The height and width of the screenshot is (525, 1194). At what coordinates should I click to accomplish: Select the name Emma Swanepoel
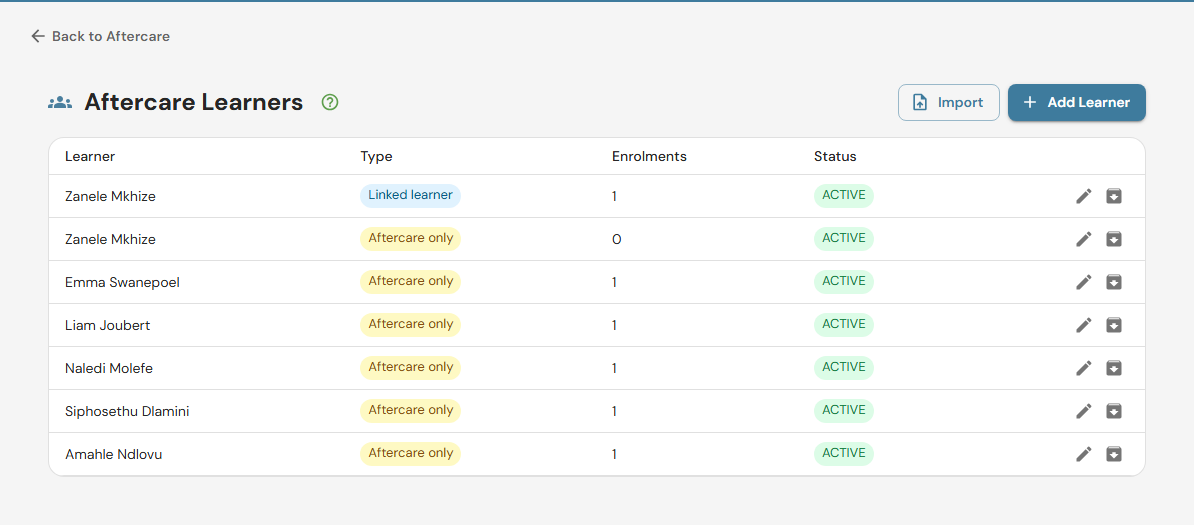click(122, 282)
